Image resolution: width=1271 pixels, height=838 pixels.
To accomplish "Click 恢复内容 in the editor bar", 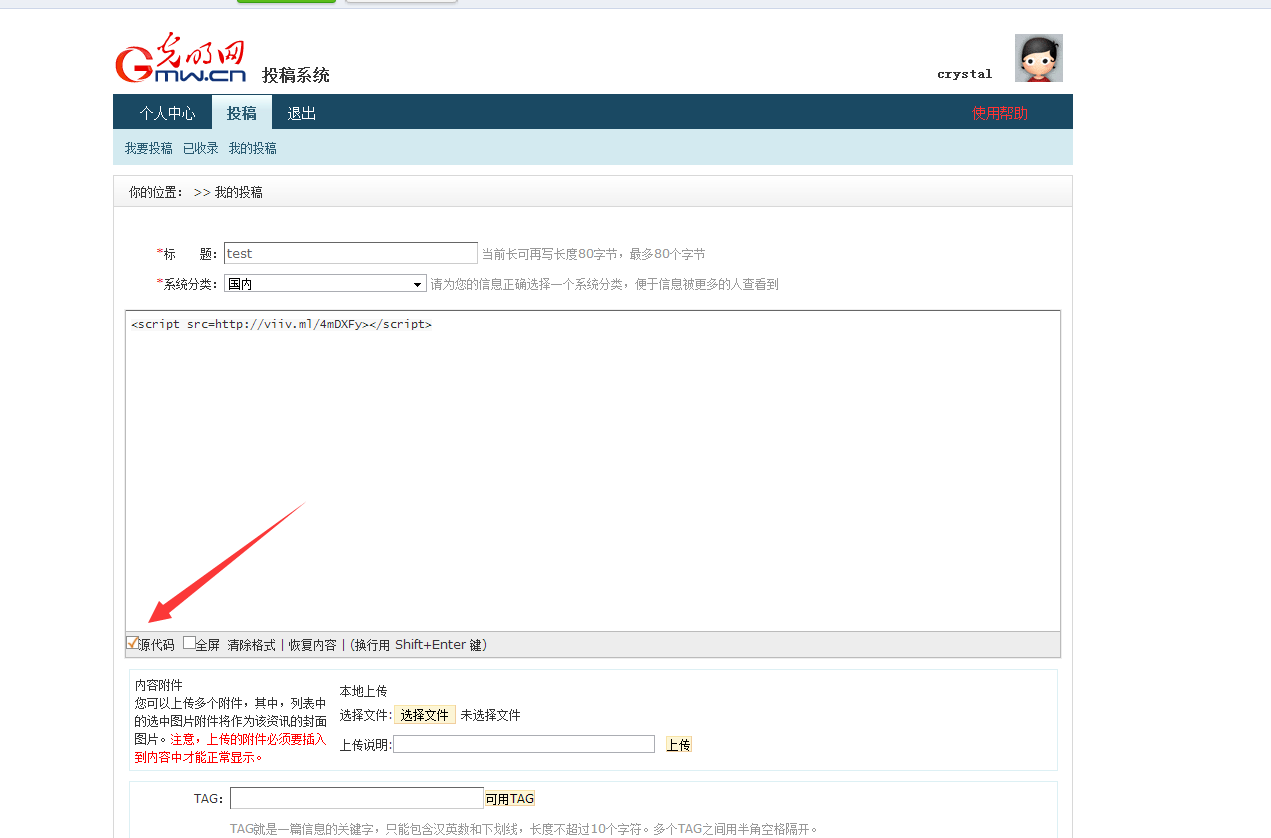I will tap(313, 645).
